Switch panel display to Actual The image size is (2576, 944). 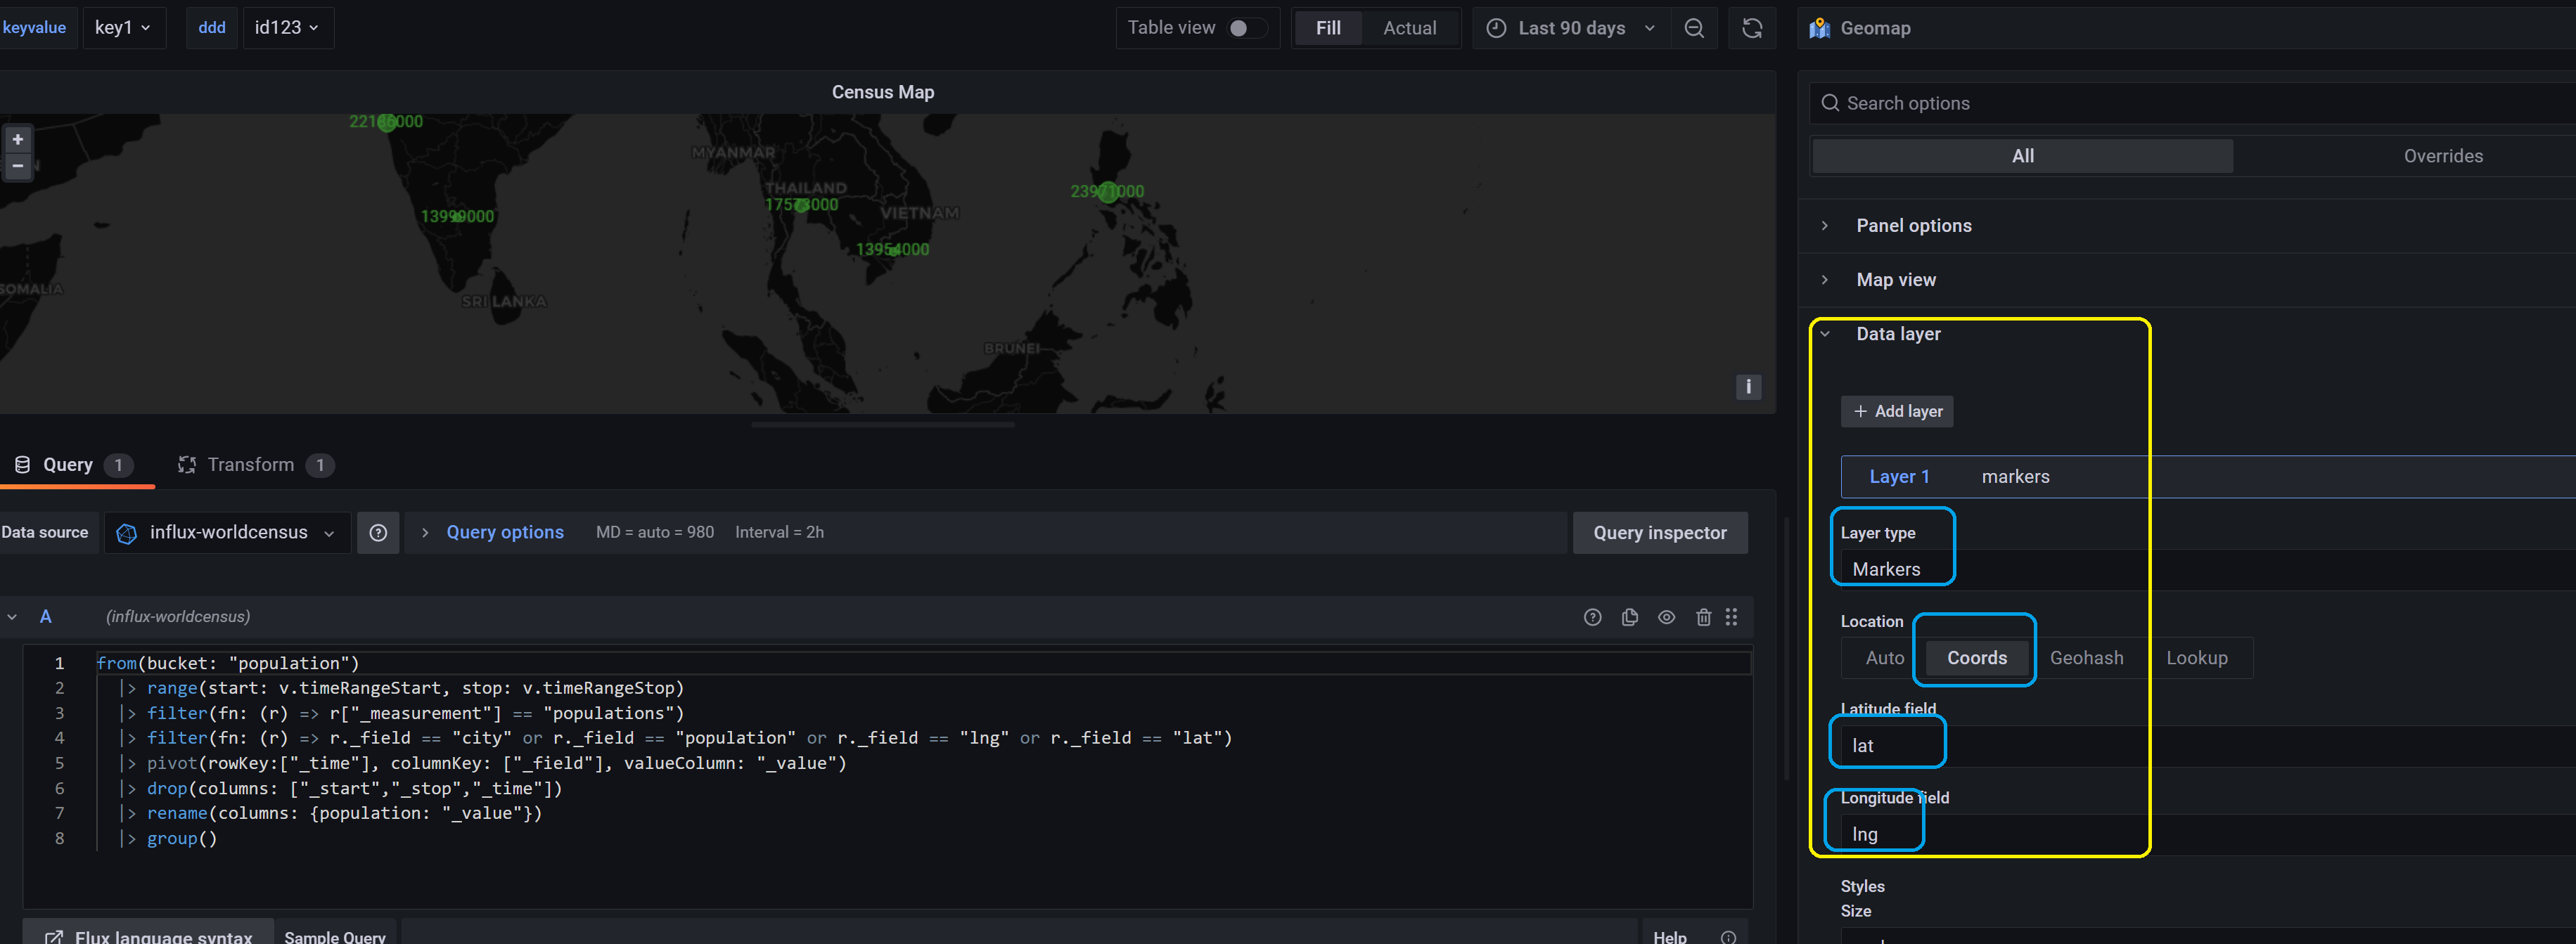1409,28
